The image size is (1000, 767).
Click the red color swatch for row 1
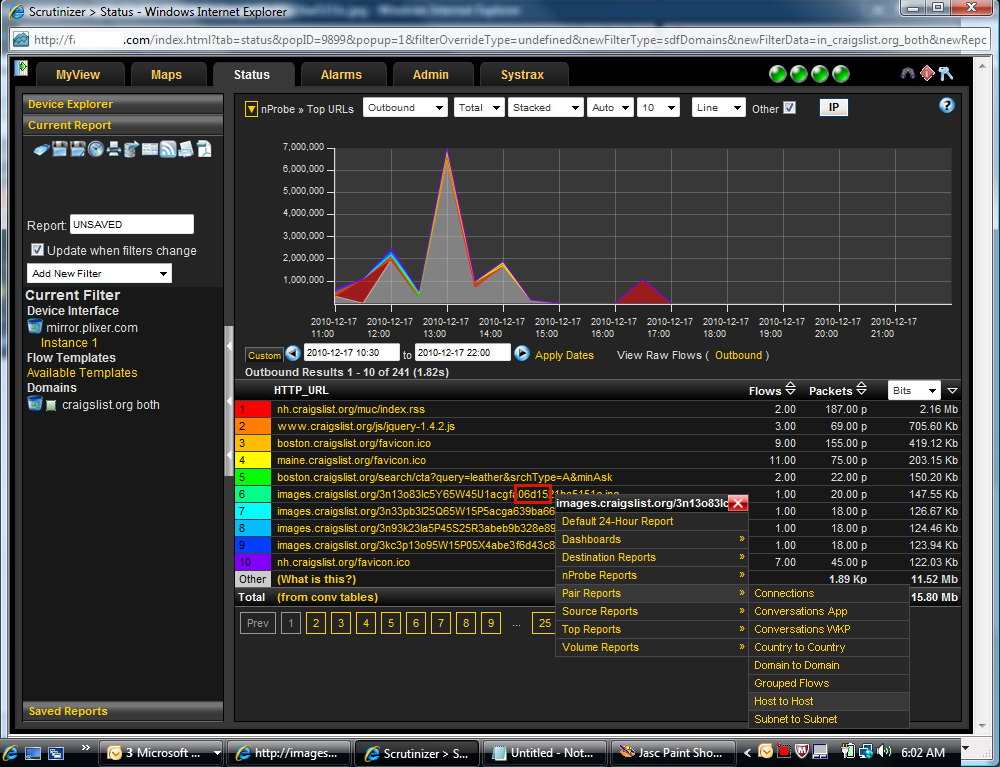tap(253, 409)
